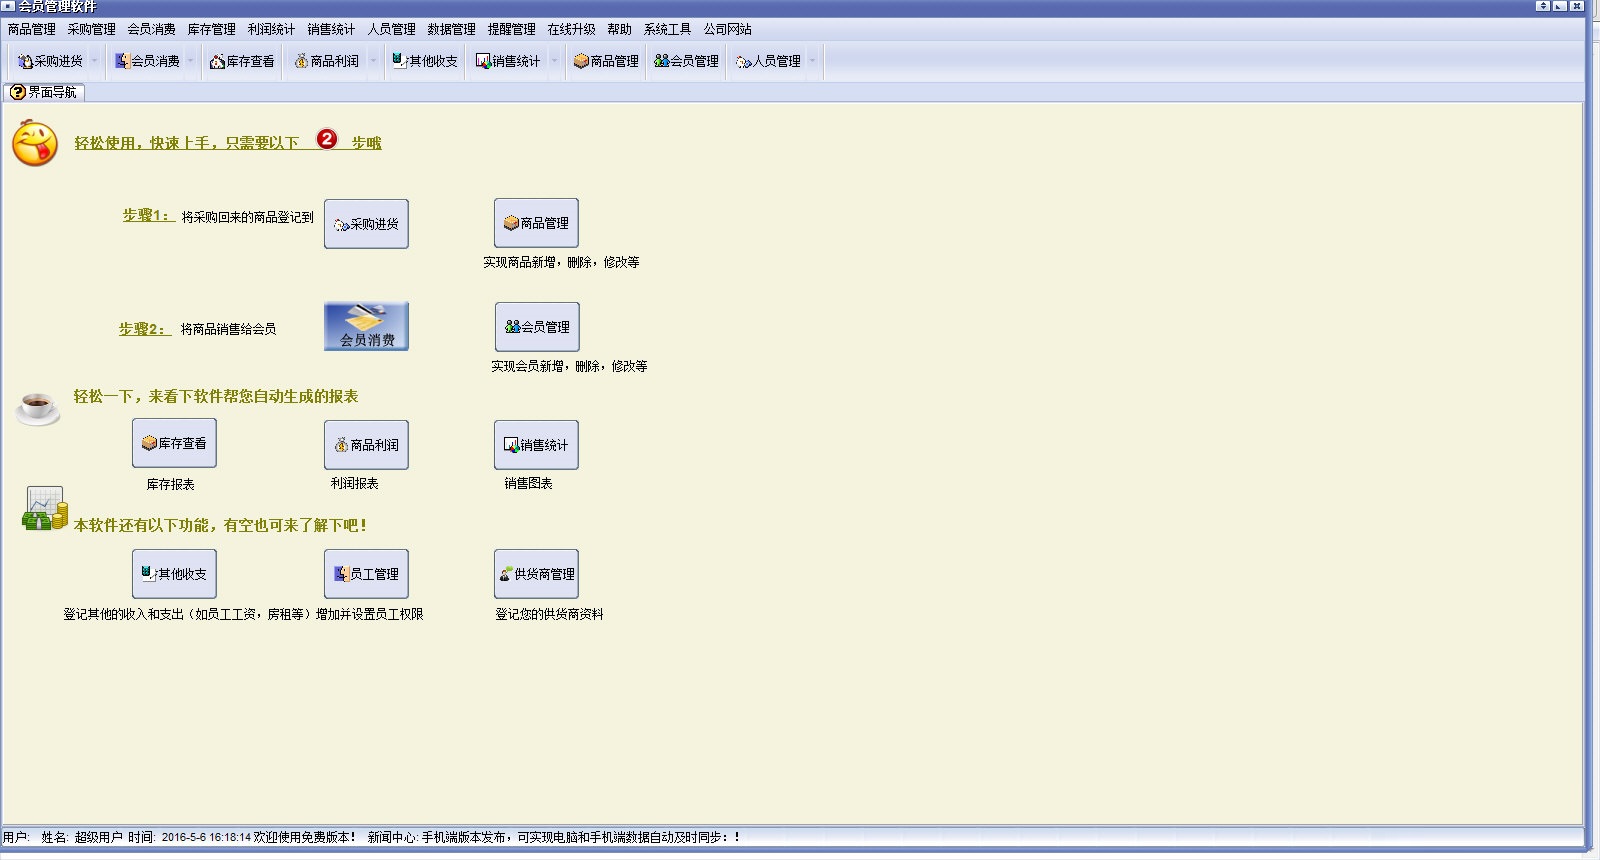Click the 轻松一下 reports heading
Viewport: 1600px width, 860px height.
[x=216, y=396]
